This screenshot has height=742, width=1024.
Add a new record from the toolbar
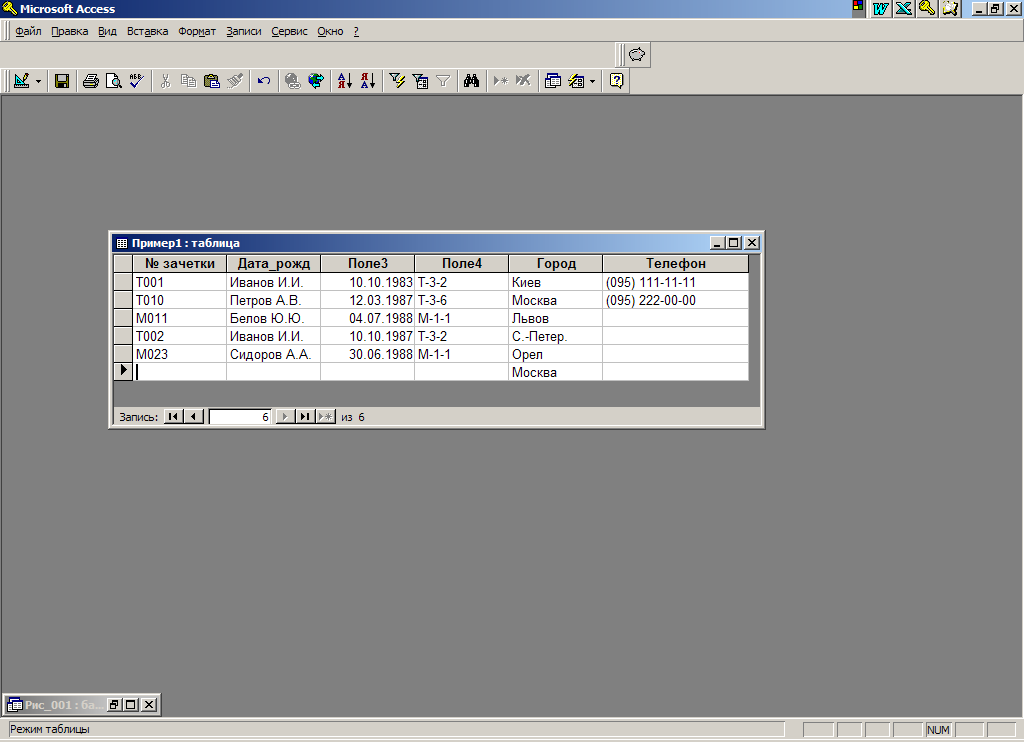click(501, 81)
